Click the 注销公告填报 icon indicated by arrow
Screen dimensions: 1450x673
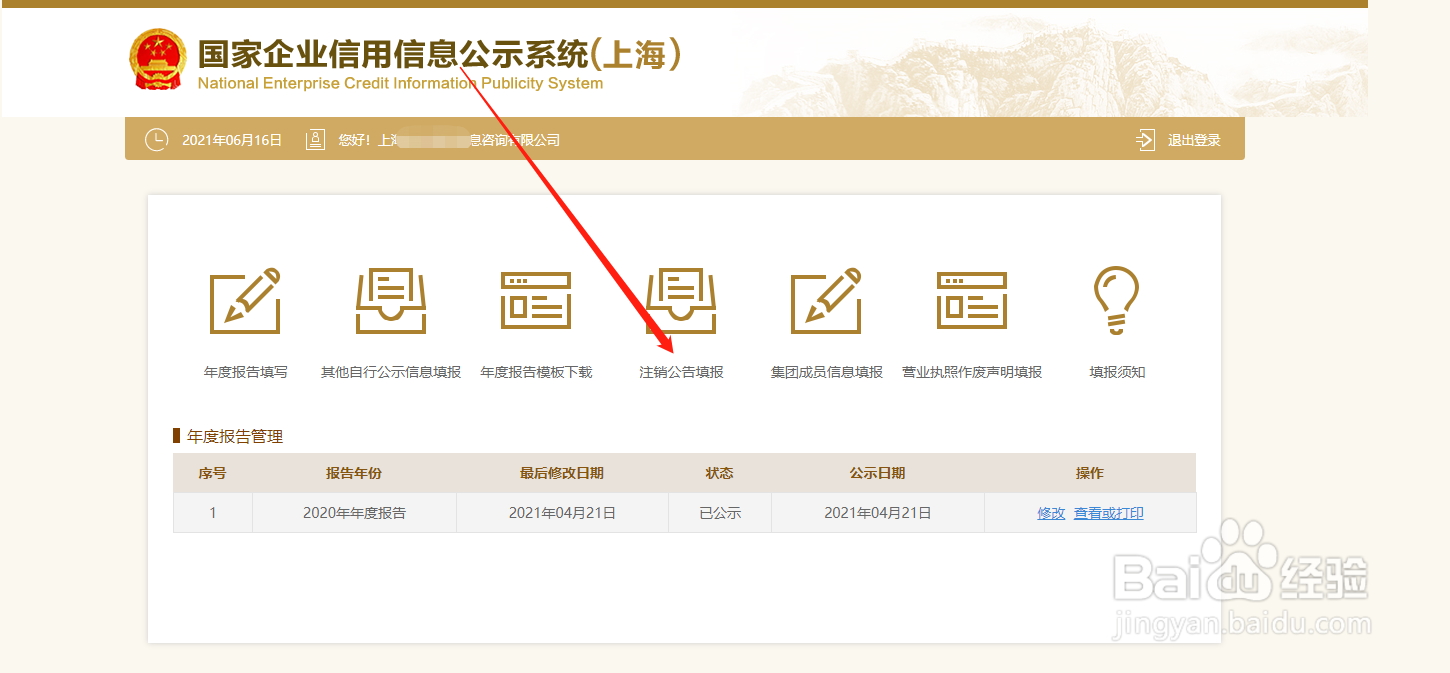[680, 298]
